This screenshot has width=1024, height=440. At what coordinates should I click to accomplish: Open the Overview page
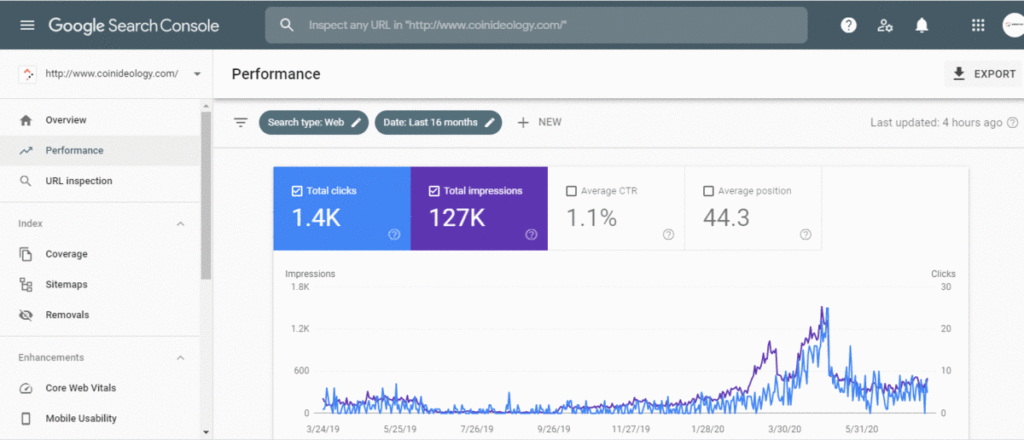100,120
